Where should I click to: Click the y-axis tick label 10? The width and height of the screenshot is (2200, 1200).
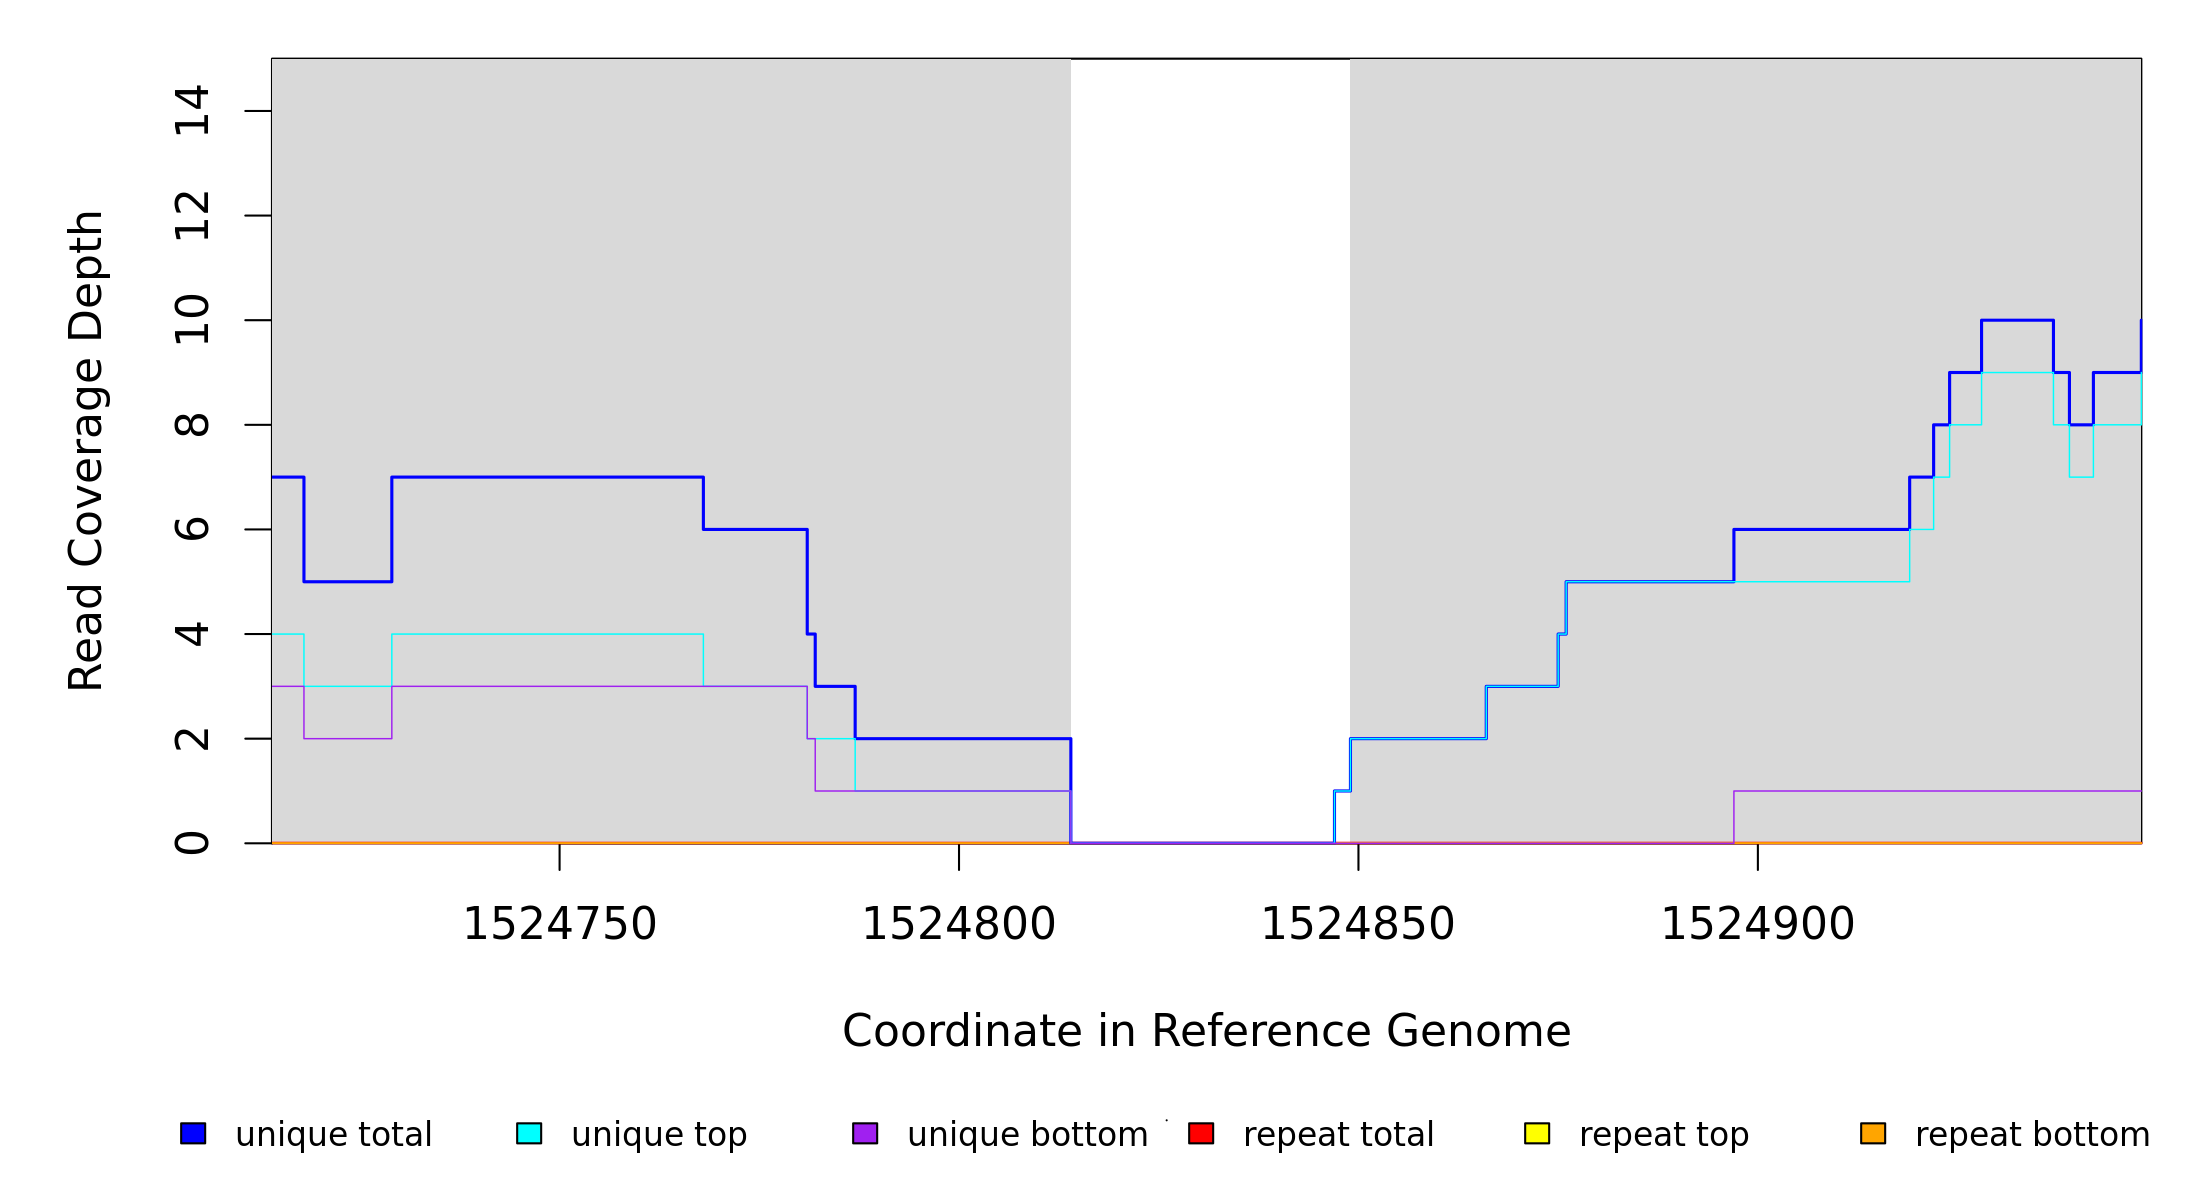point(192,320)
